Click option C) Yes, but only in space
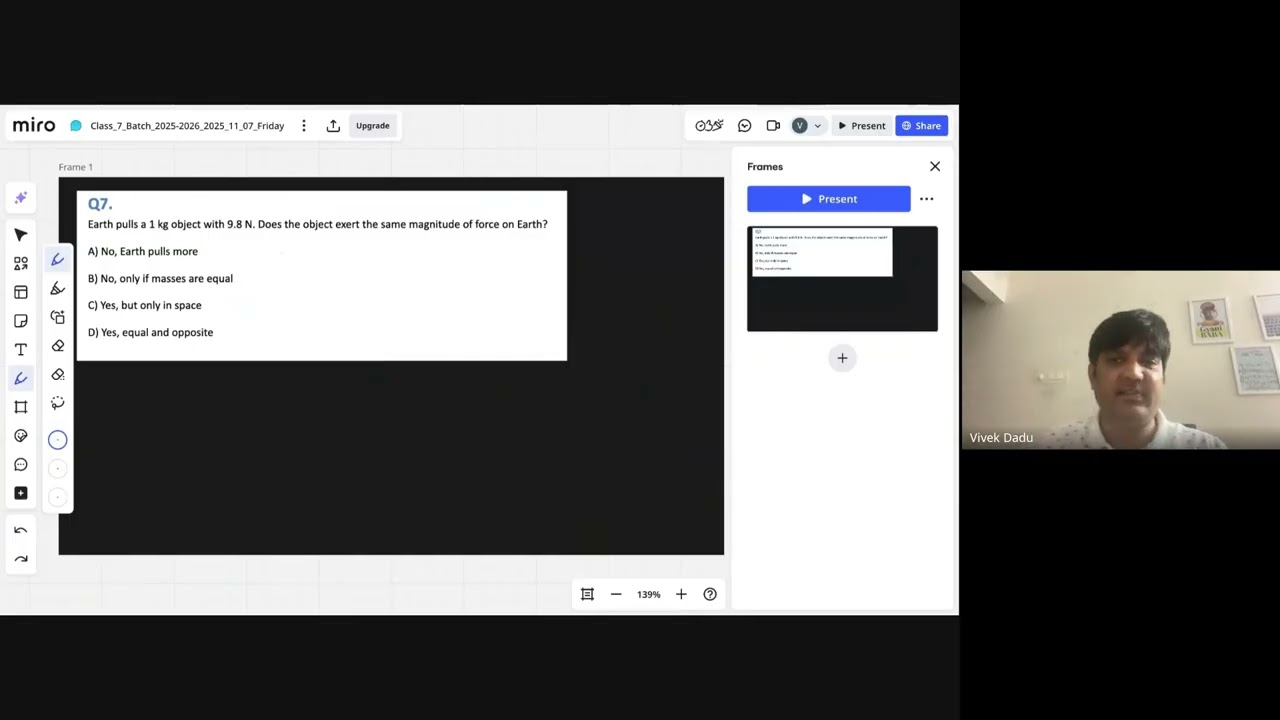This screenshot has width=1280, height=720. (145, 306)
